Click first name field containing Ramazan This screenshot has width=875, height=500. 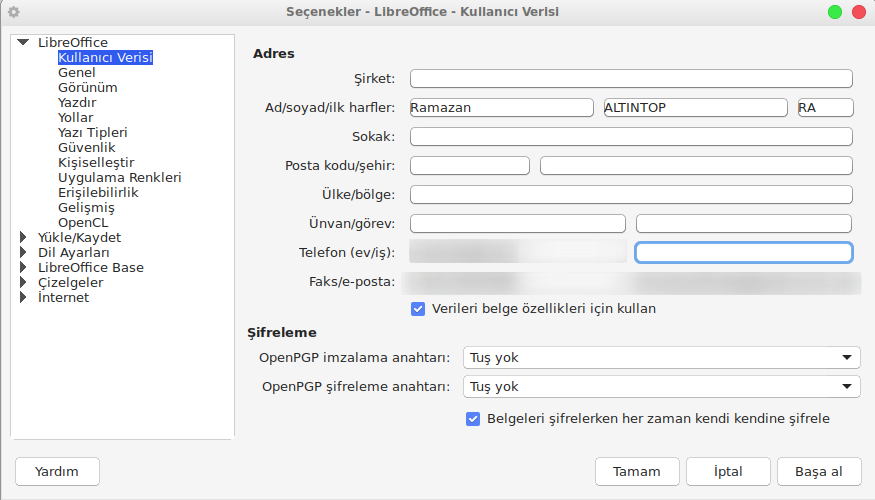coord(501,108)
